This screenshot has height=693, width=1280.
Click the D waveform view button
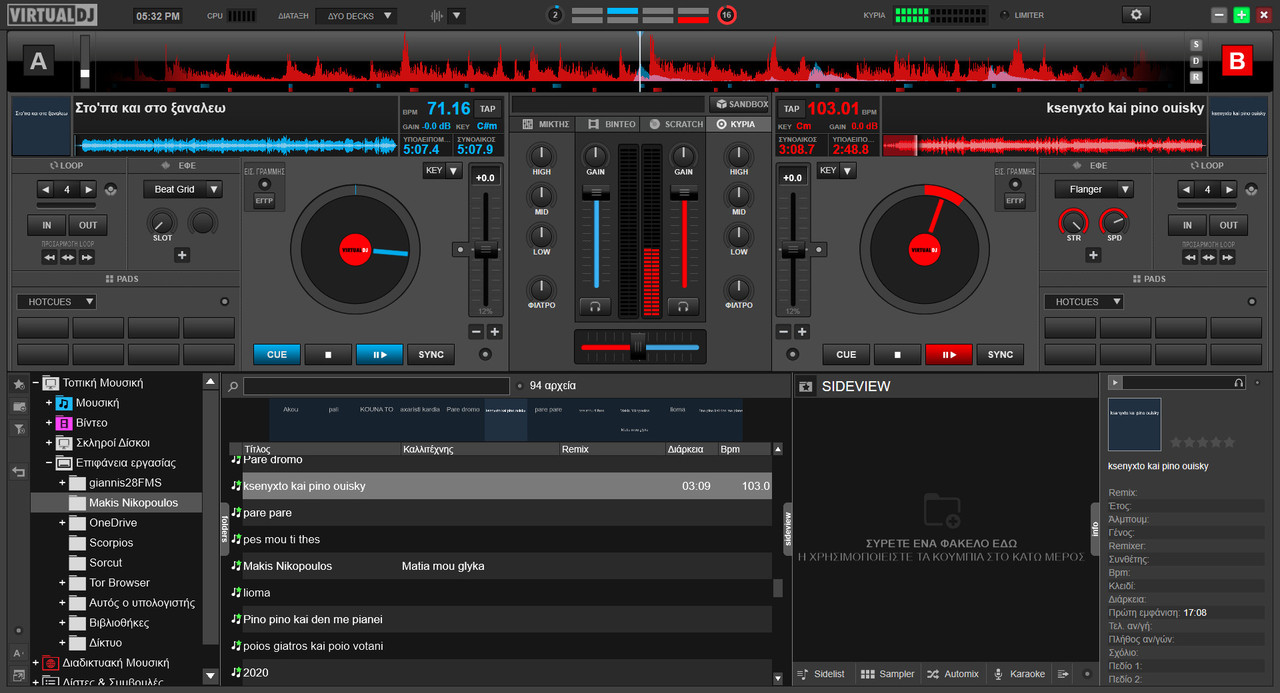[x=1196, y=61]
